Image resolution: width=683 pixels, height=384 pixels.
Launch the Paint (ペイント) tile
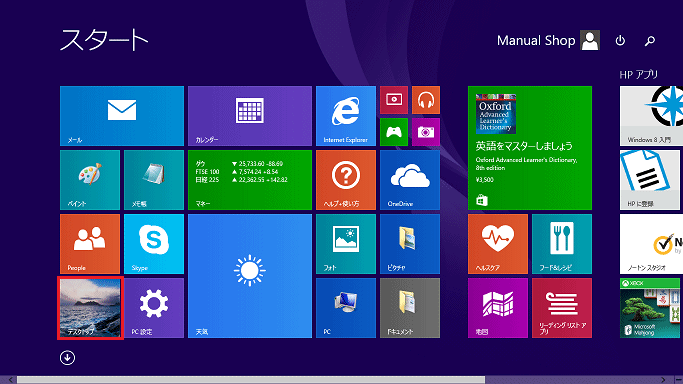[x=90, y=180]
